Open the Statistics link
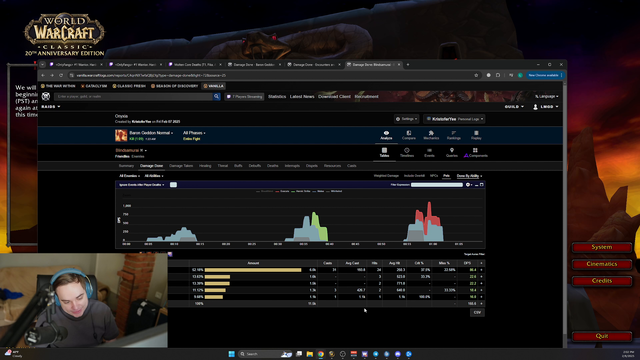 click(x=277, y=97)
